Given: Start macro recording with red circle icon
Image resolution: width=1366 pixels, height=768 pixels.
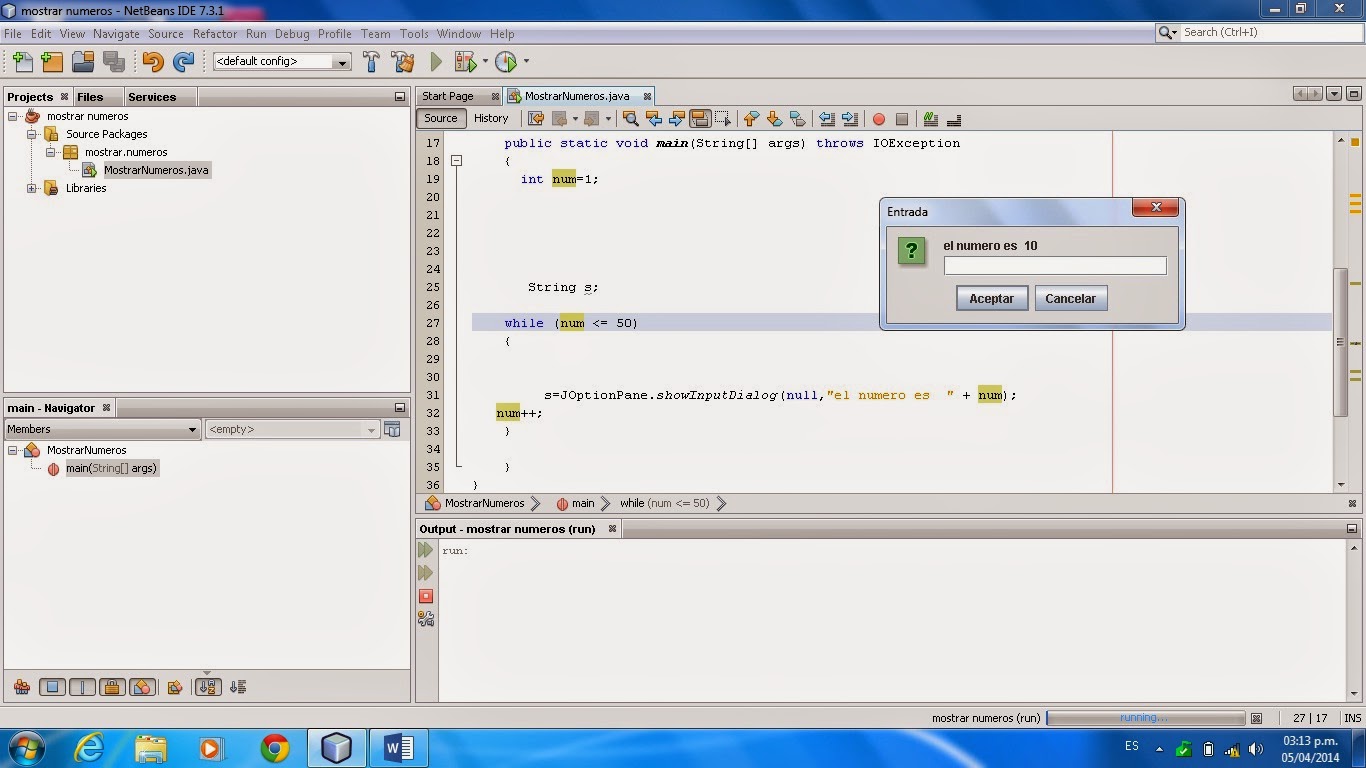Looking at the screenshot, I should [879, 119].
